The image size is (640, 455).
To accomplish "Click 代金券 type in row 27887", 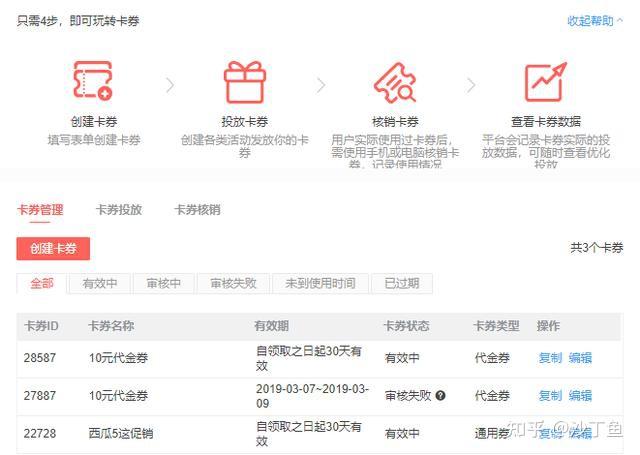I will click(492, 395).
